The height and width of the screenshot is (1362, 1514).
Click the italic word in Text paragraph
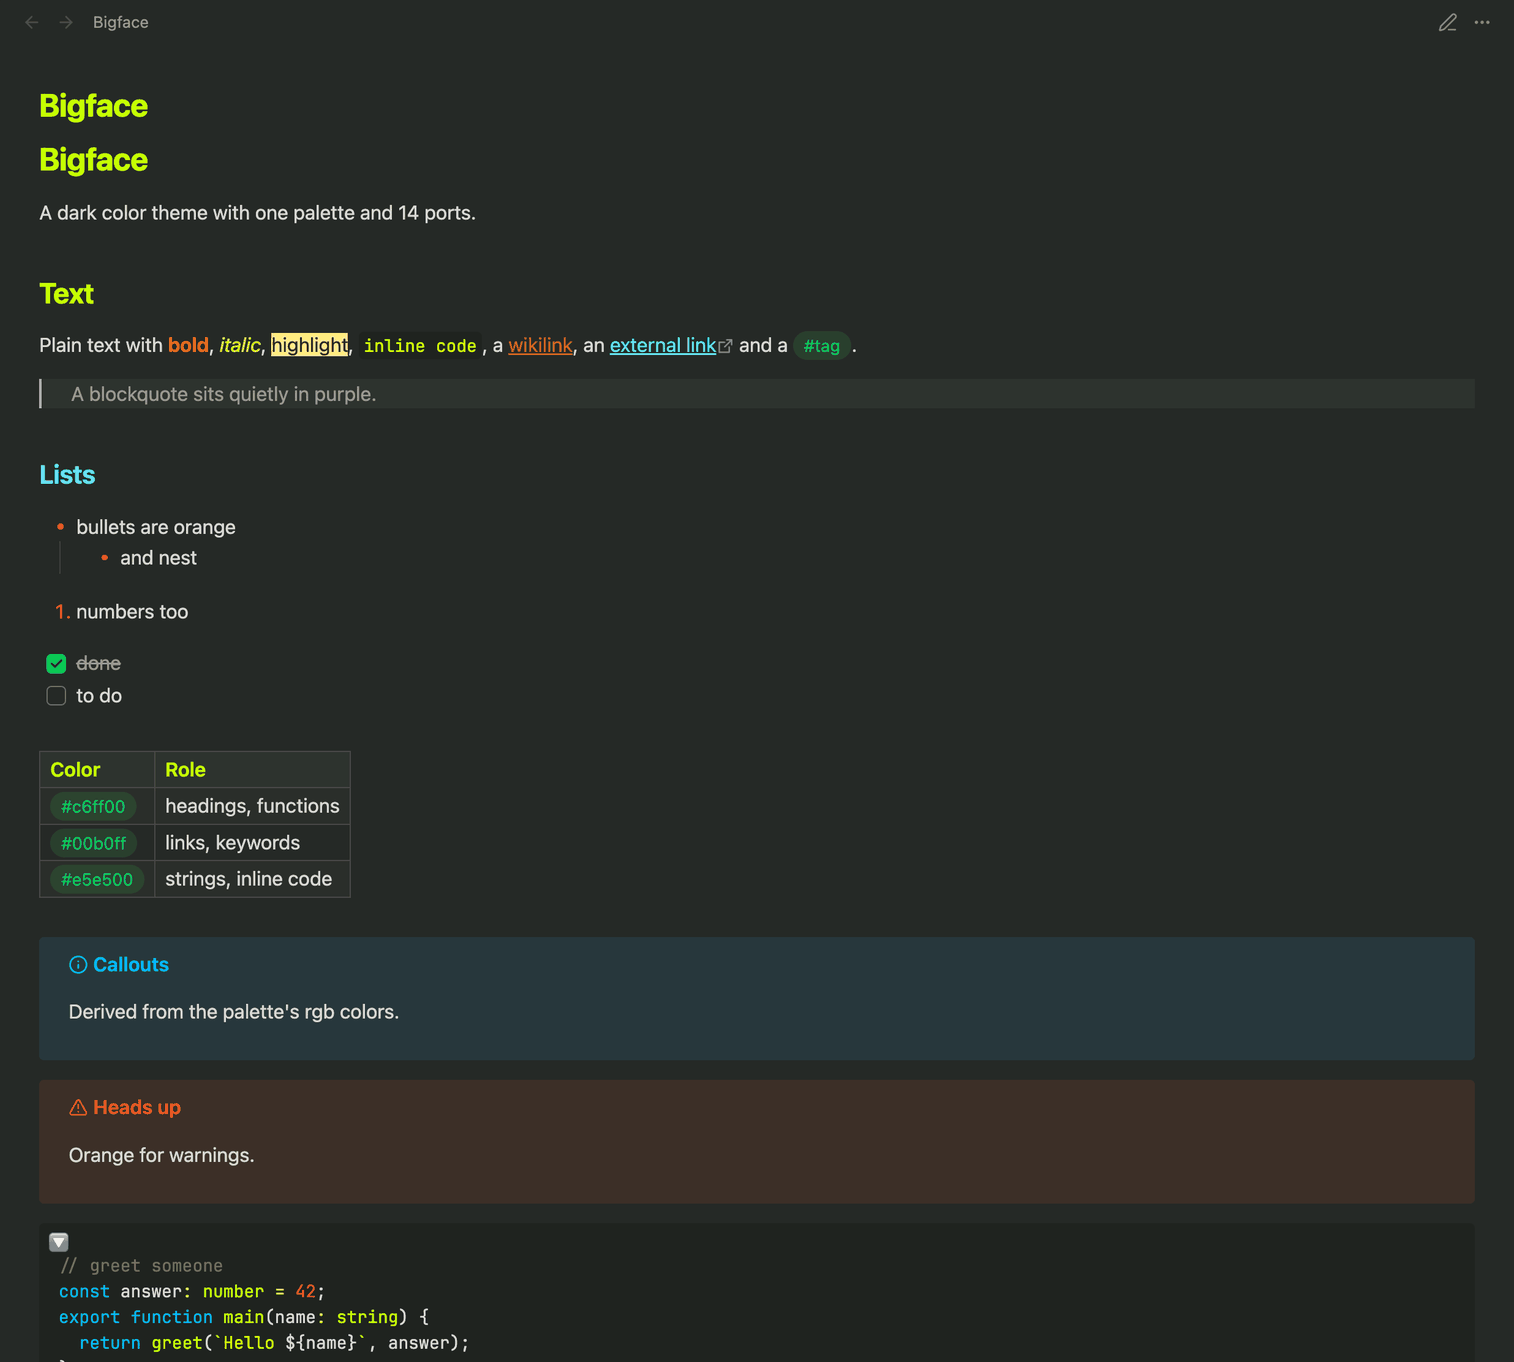click(x=240, y=345)
